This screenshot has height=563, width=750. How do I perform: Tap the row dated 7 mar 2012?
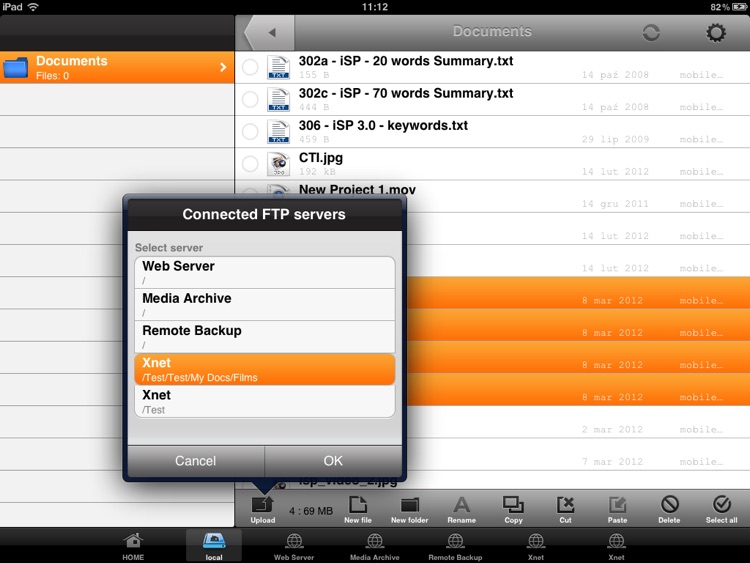point(578,454)
